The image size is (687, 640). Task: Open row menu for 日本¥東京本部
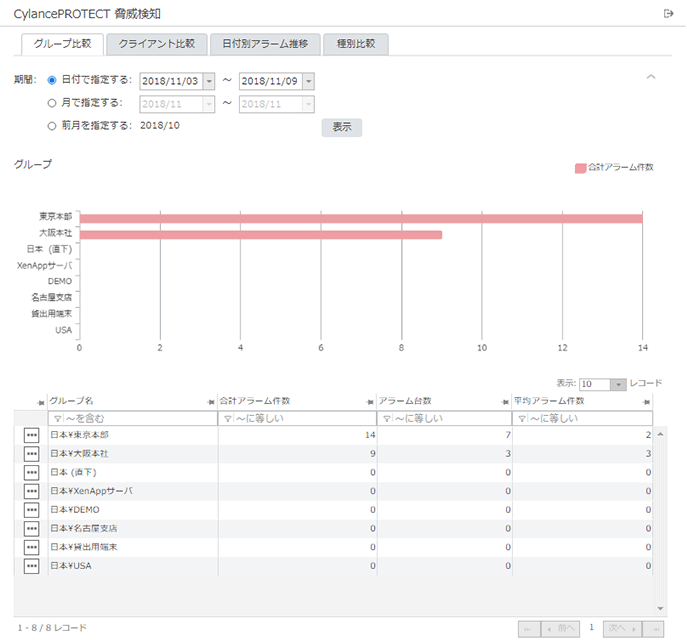[x=31, y=435]
